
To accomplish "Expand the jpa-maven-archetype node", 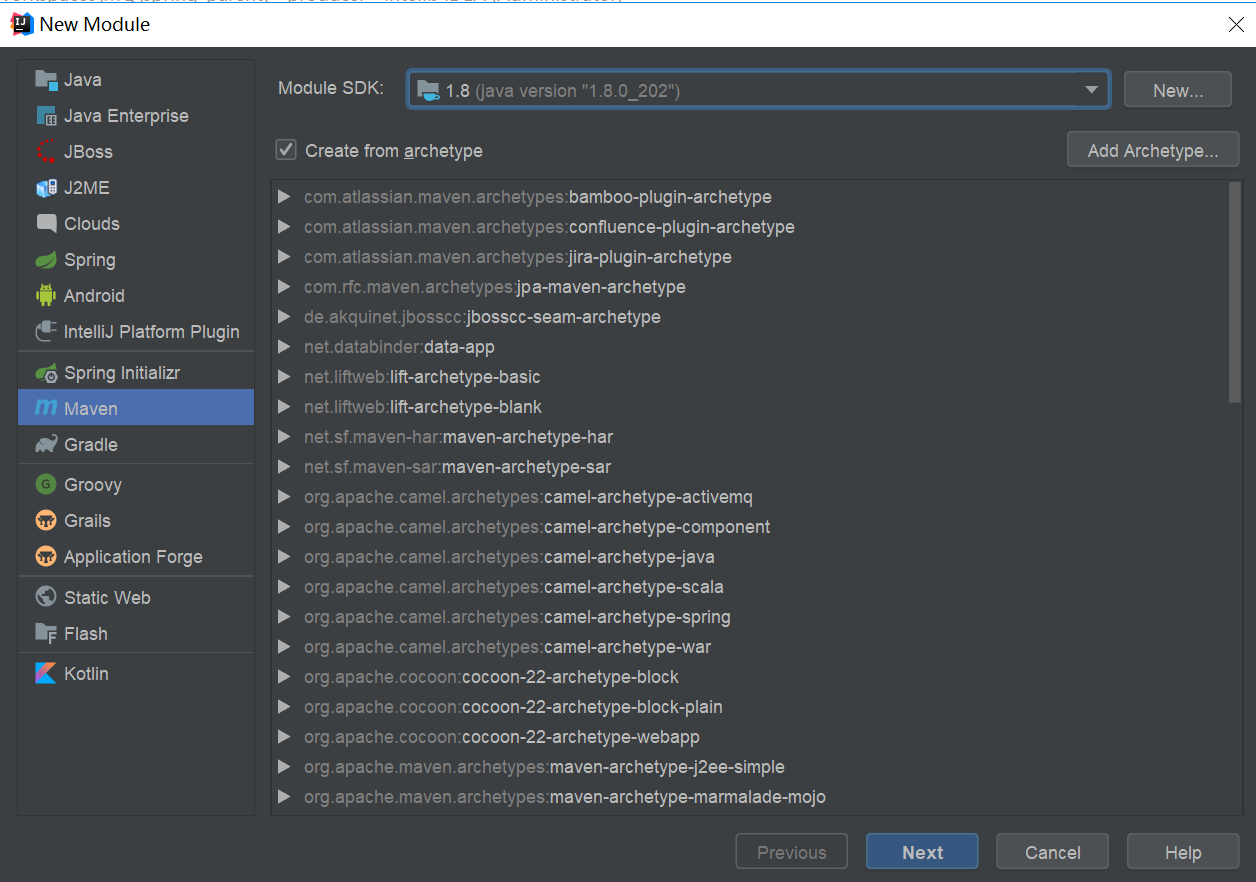I will tap(284, 287).
